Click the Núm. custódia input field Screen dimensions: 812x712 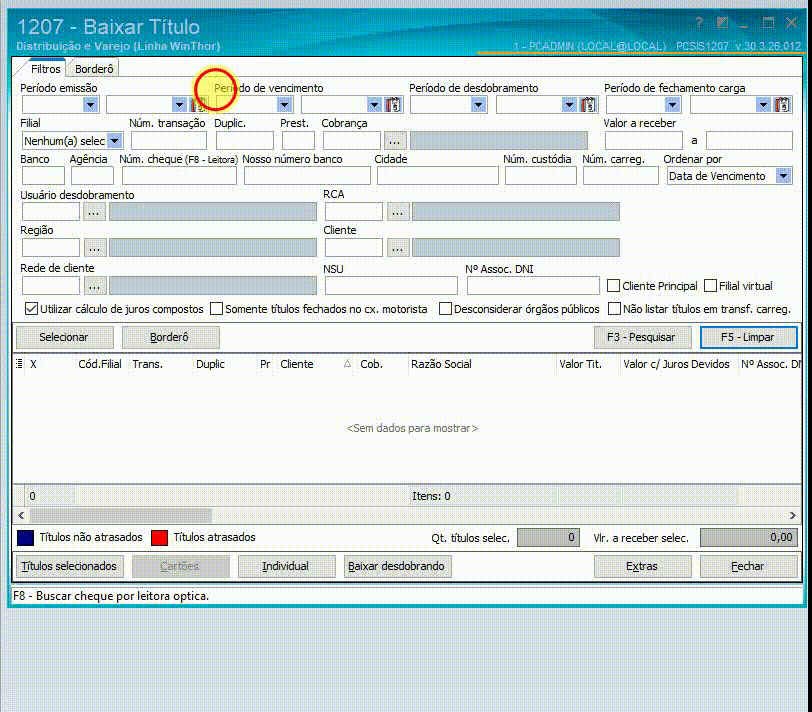541,176
